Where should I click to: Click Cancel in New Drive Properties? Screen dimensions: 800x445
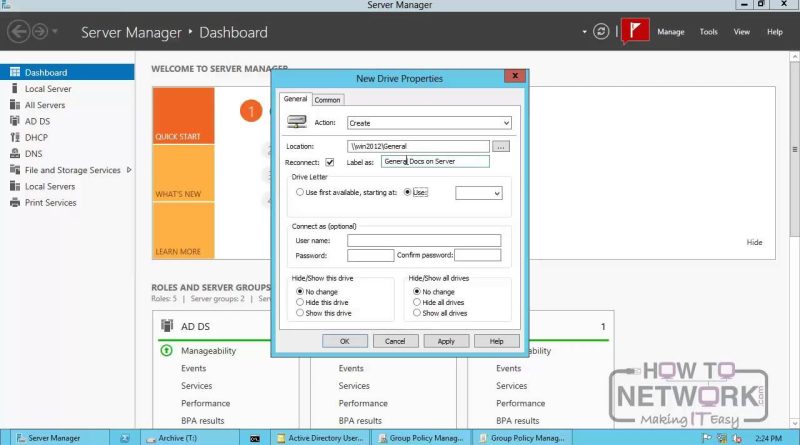pos(395,341)
